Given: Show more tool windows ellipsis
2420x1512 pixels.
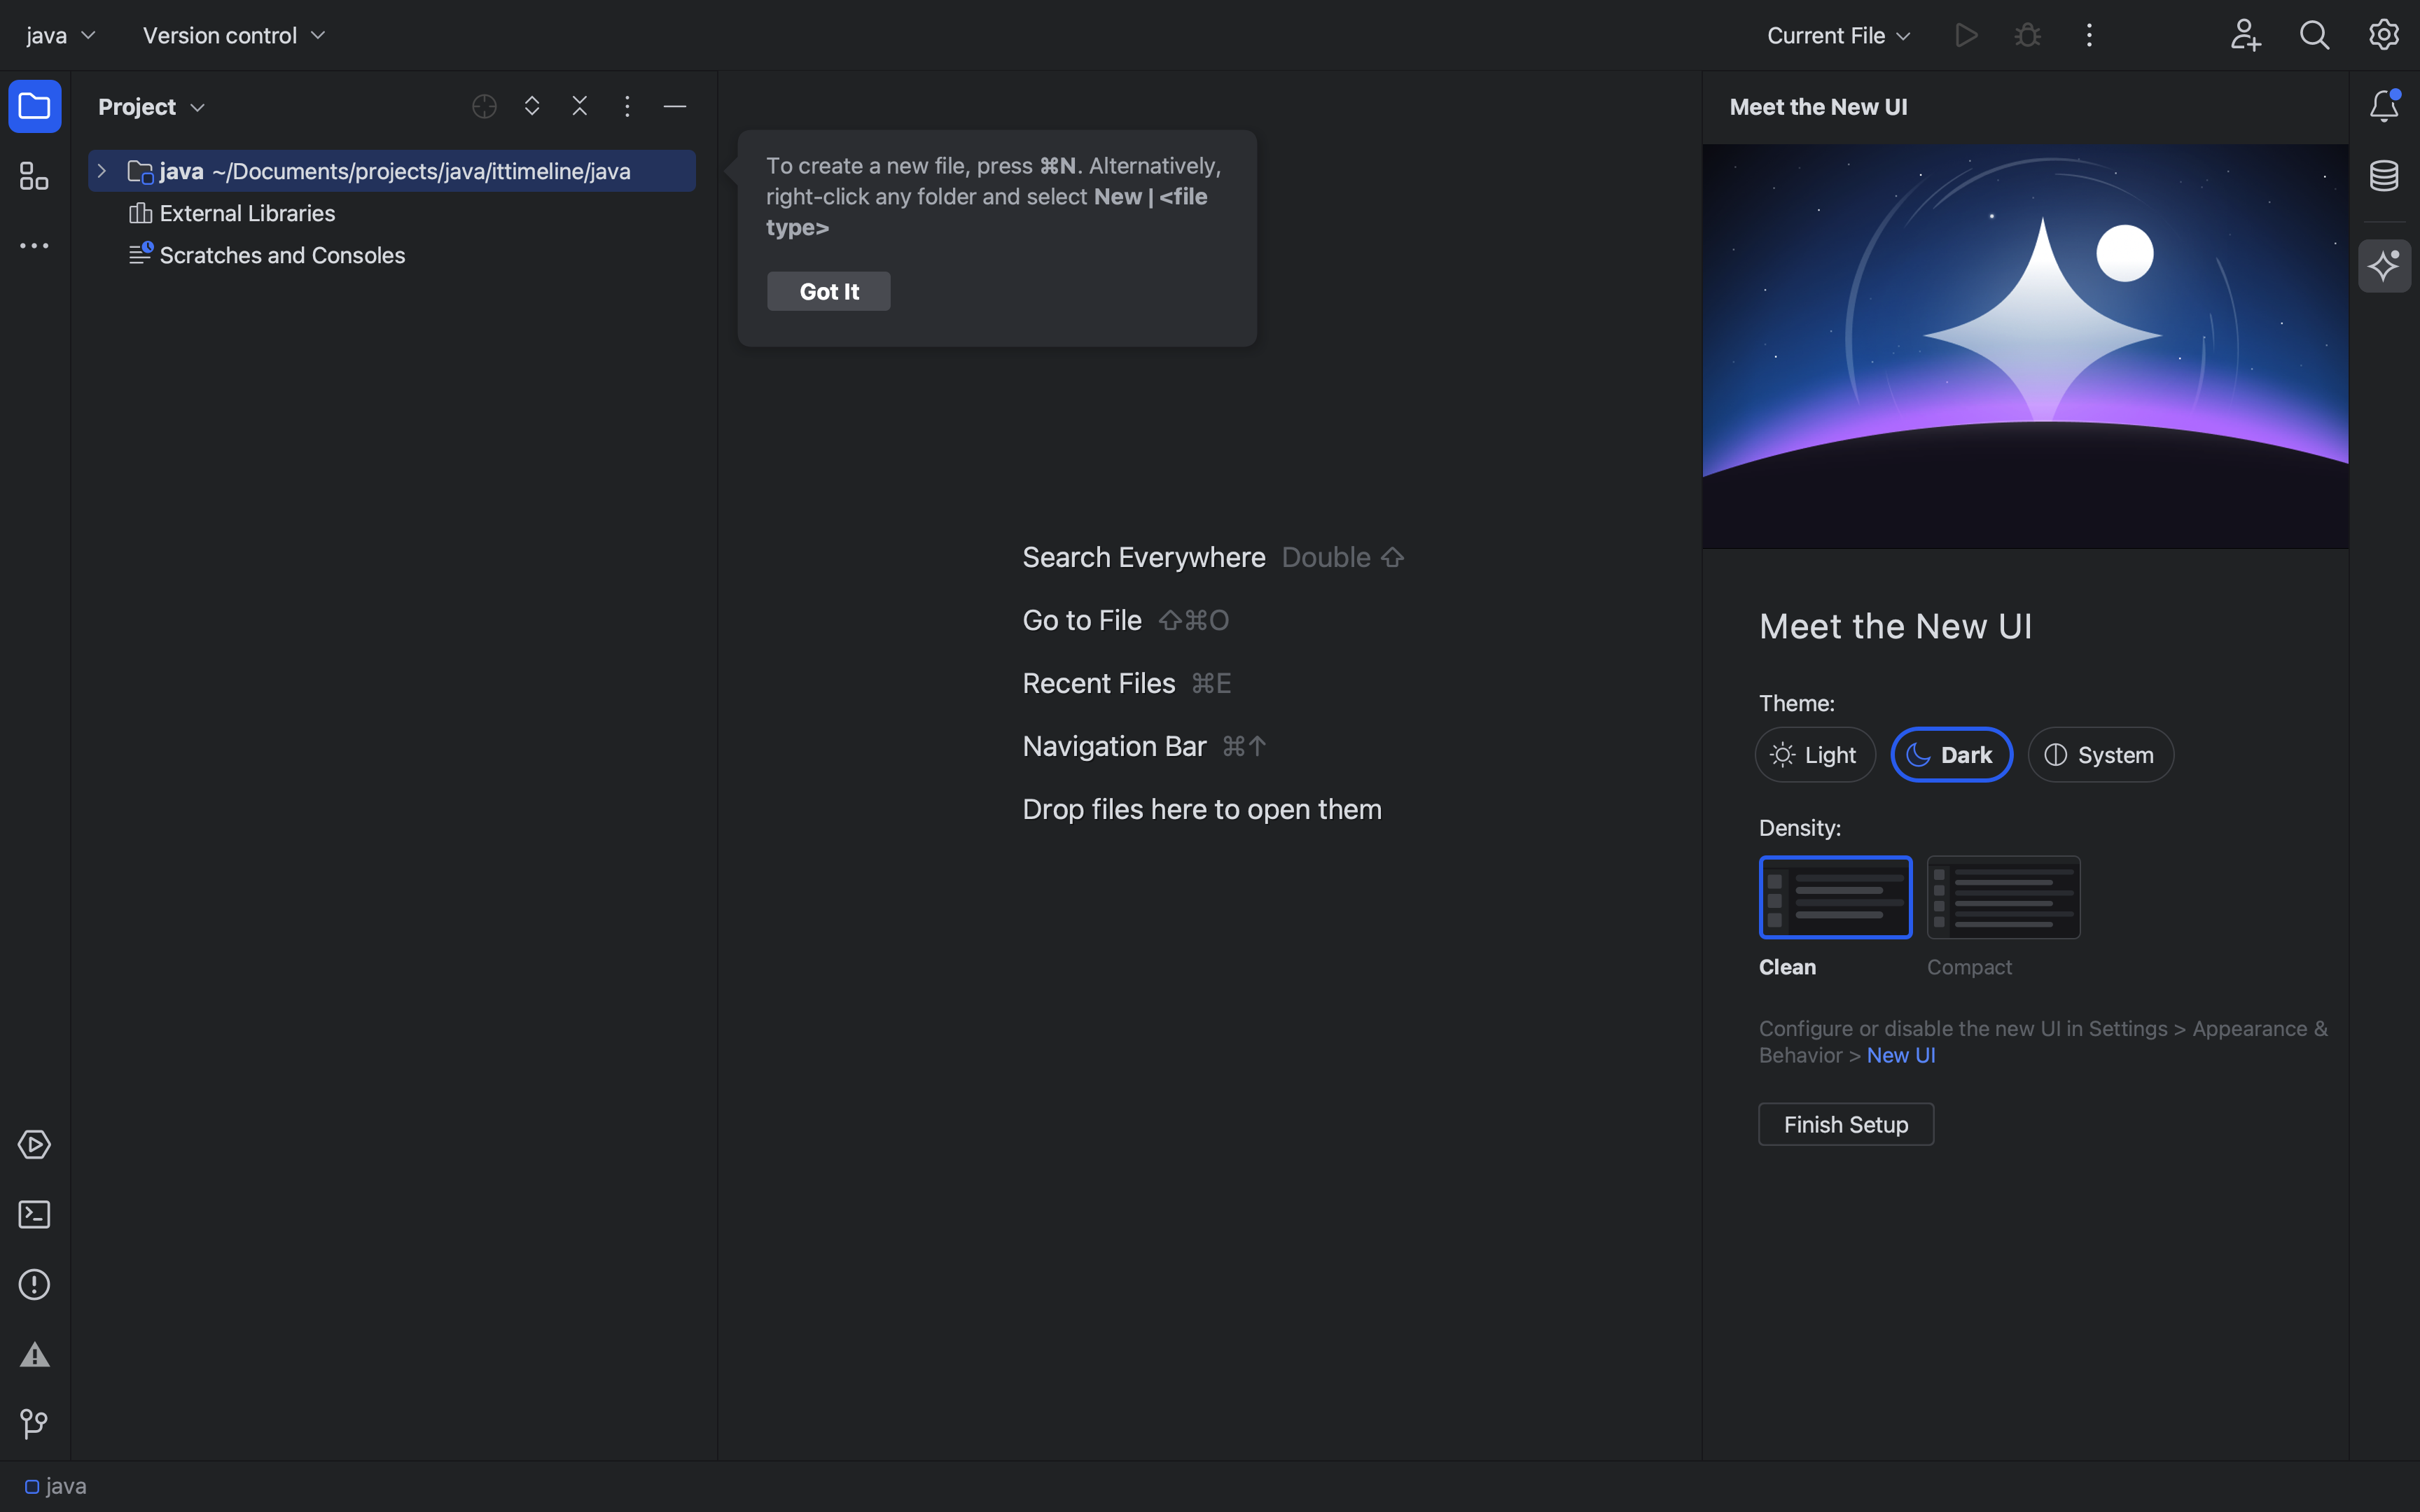Looking at the screenshot, I should (34, 245).
